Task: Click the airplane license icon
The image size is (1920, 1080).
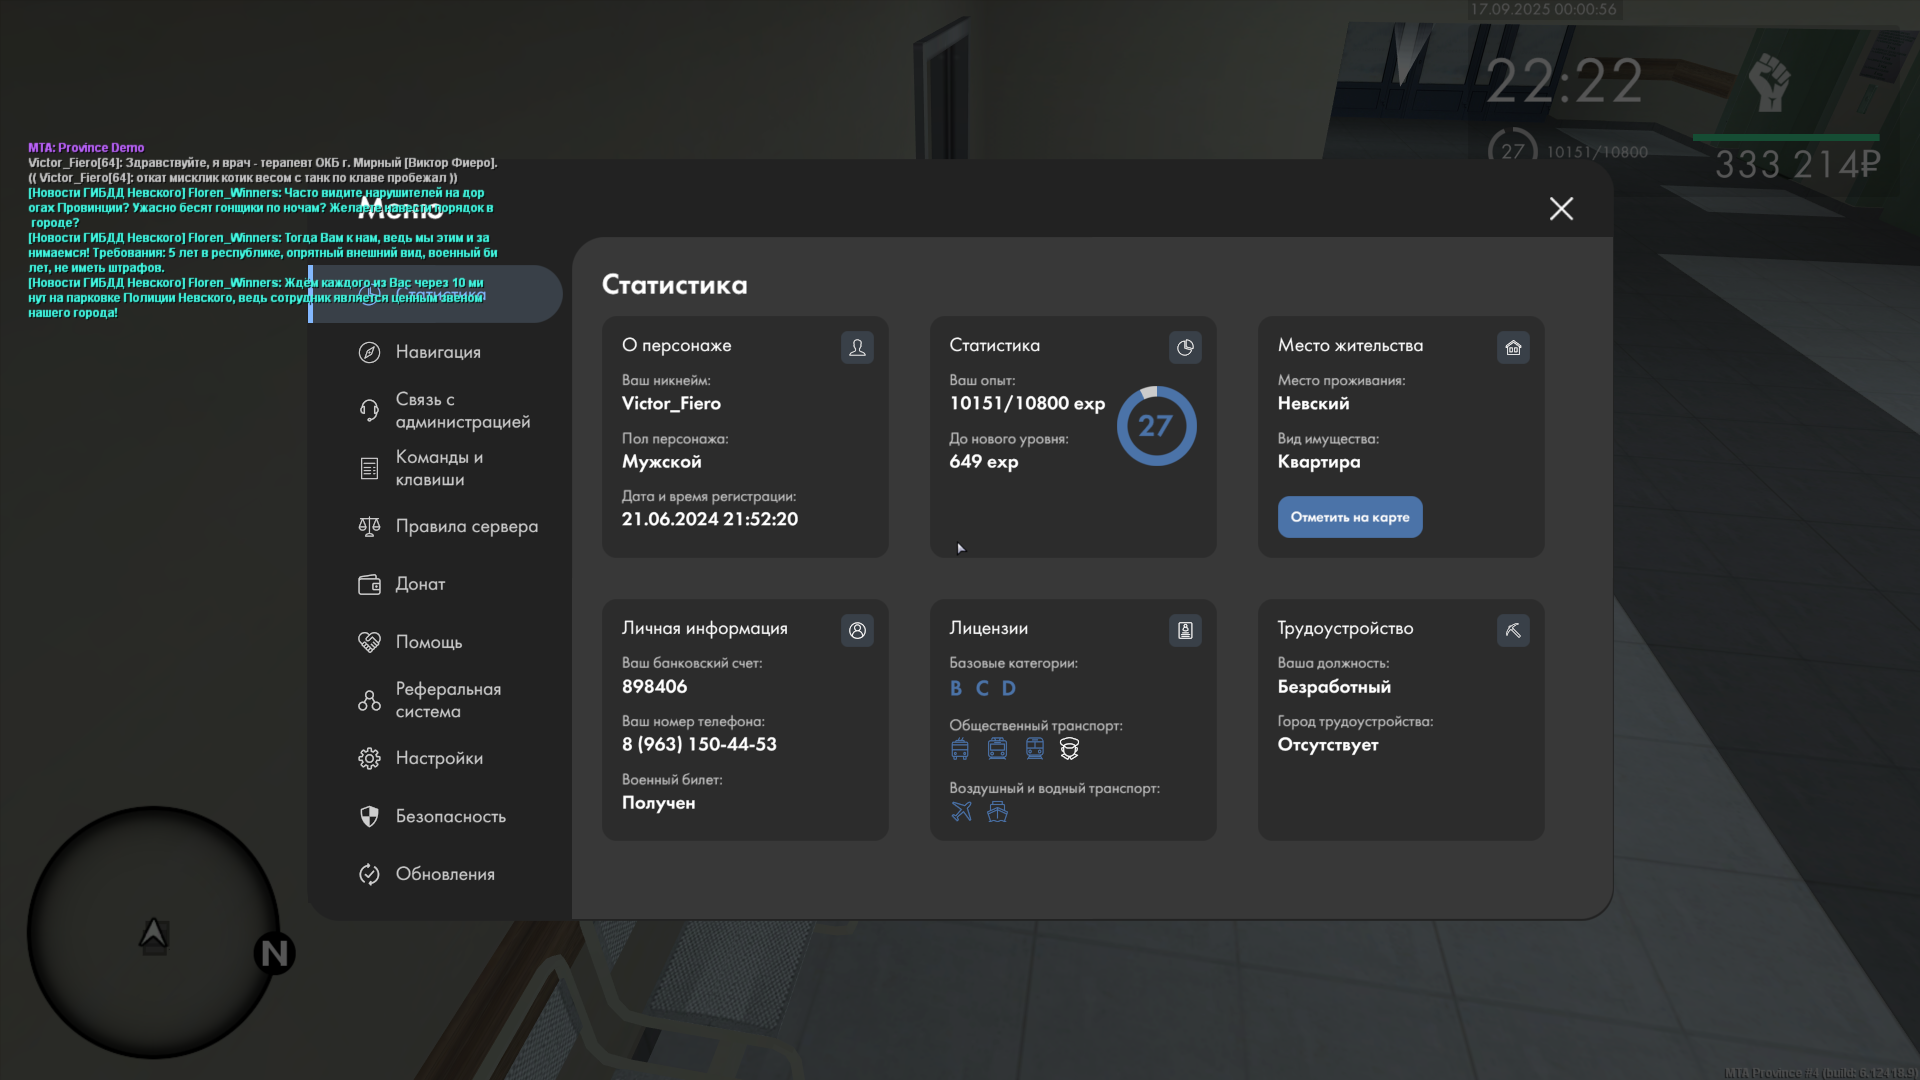Action: point(961,811)
